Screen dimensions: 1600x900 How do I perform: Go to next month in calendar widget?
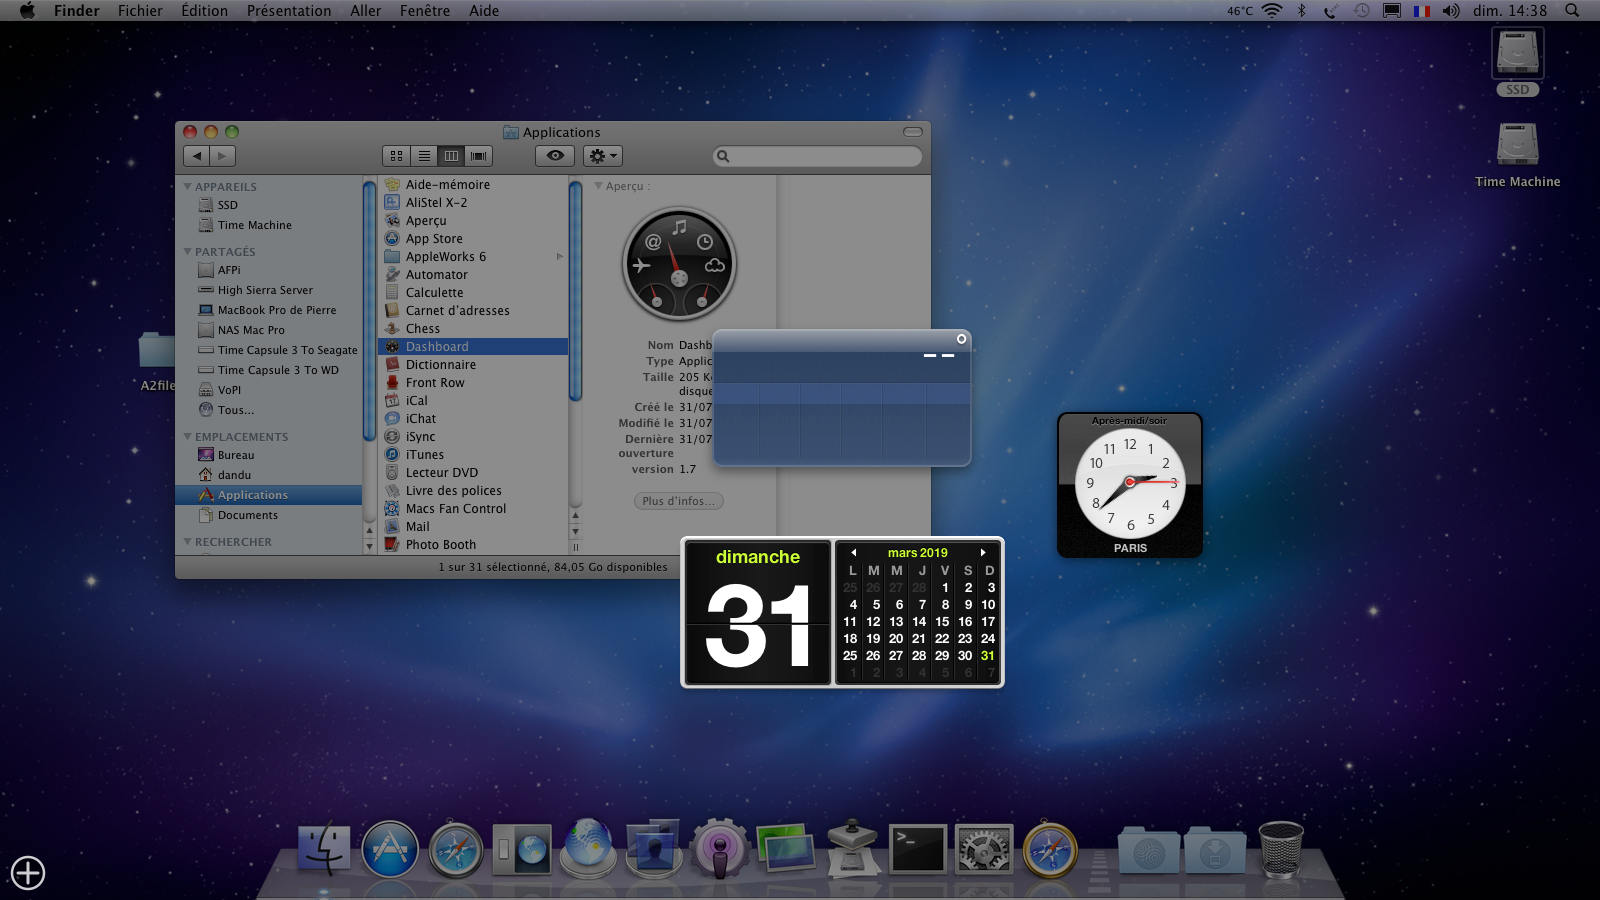(x=983, y=552)
